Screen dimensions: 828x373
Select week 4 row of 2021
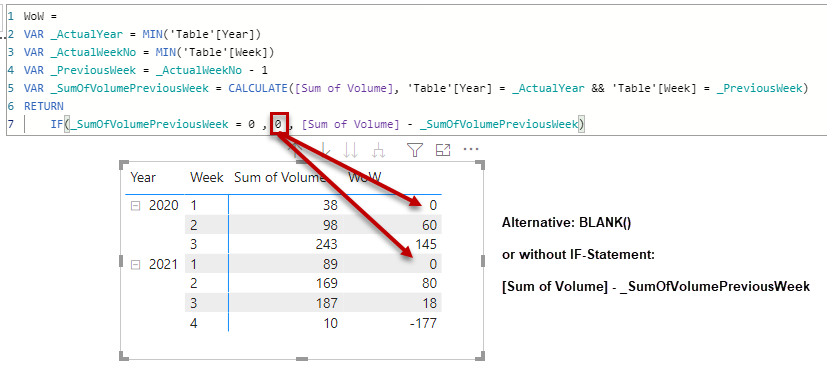point(194,323)
